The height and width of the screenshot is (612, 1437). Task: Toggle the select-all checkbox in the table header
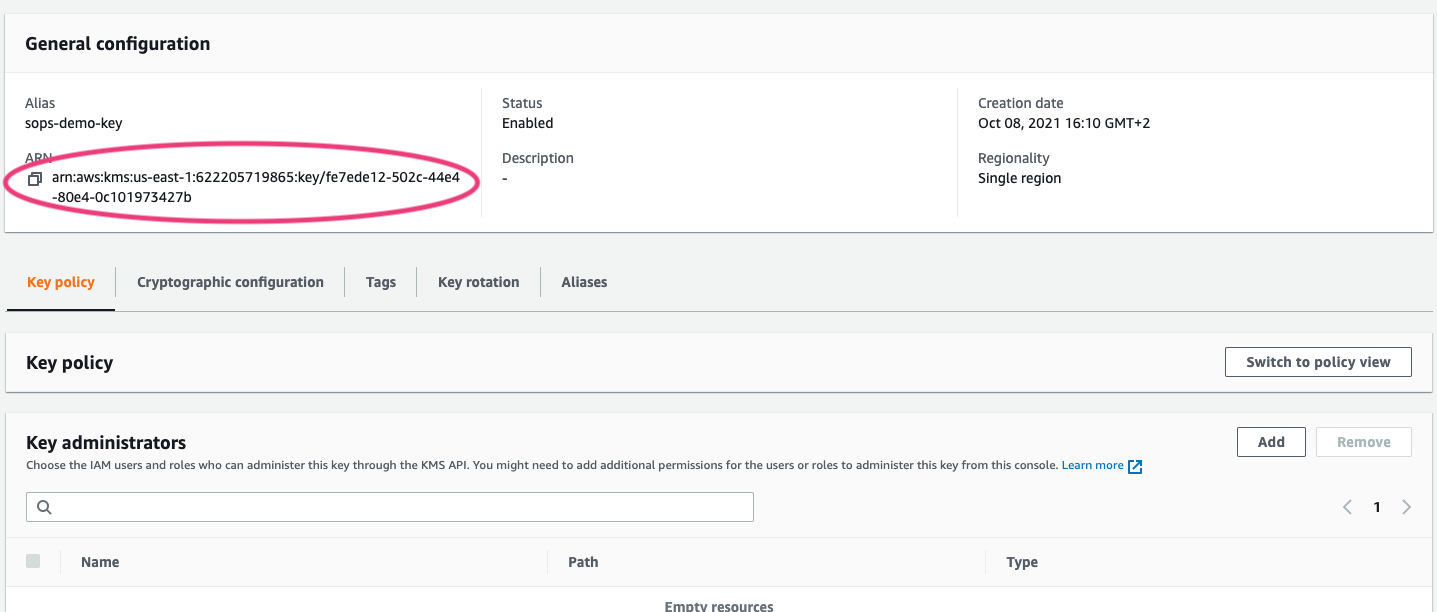tap(33, 561)
